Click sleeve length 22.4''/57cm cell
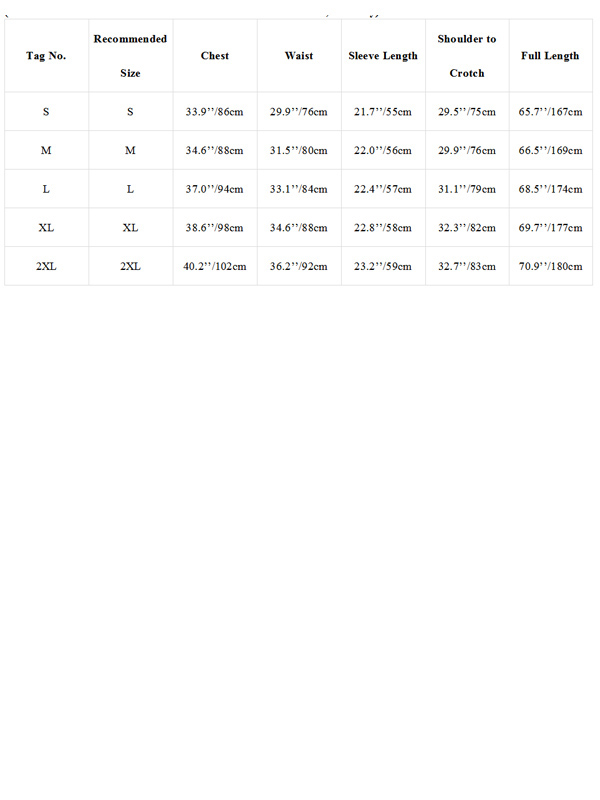Image resolution: width=600 pixels, height=800 pixels. click(x=383, y=189)
